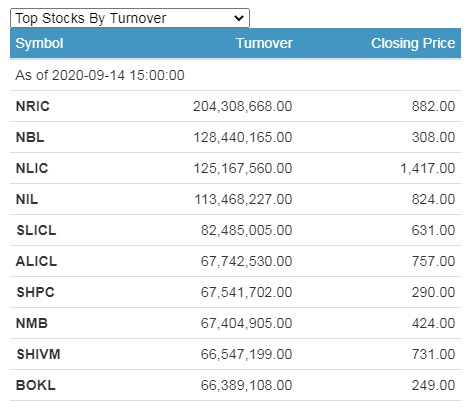
Task: Open the ALICL stock symbol
Action: click(36, 261)
